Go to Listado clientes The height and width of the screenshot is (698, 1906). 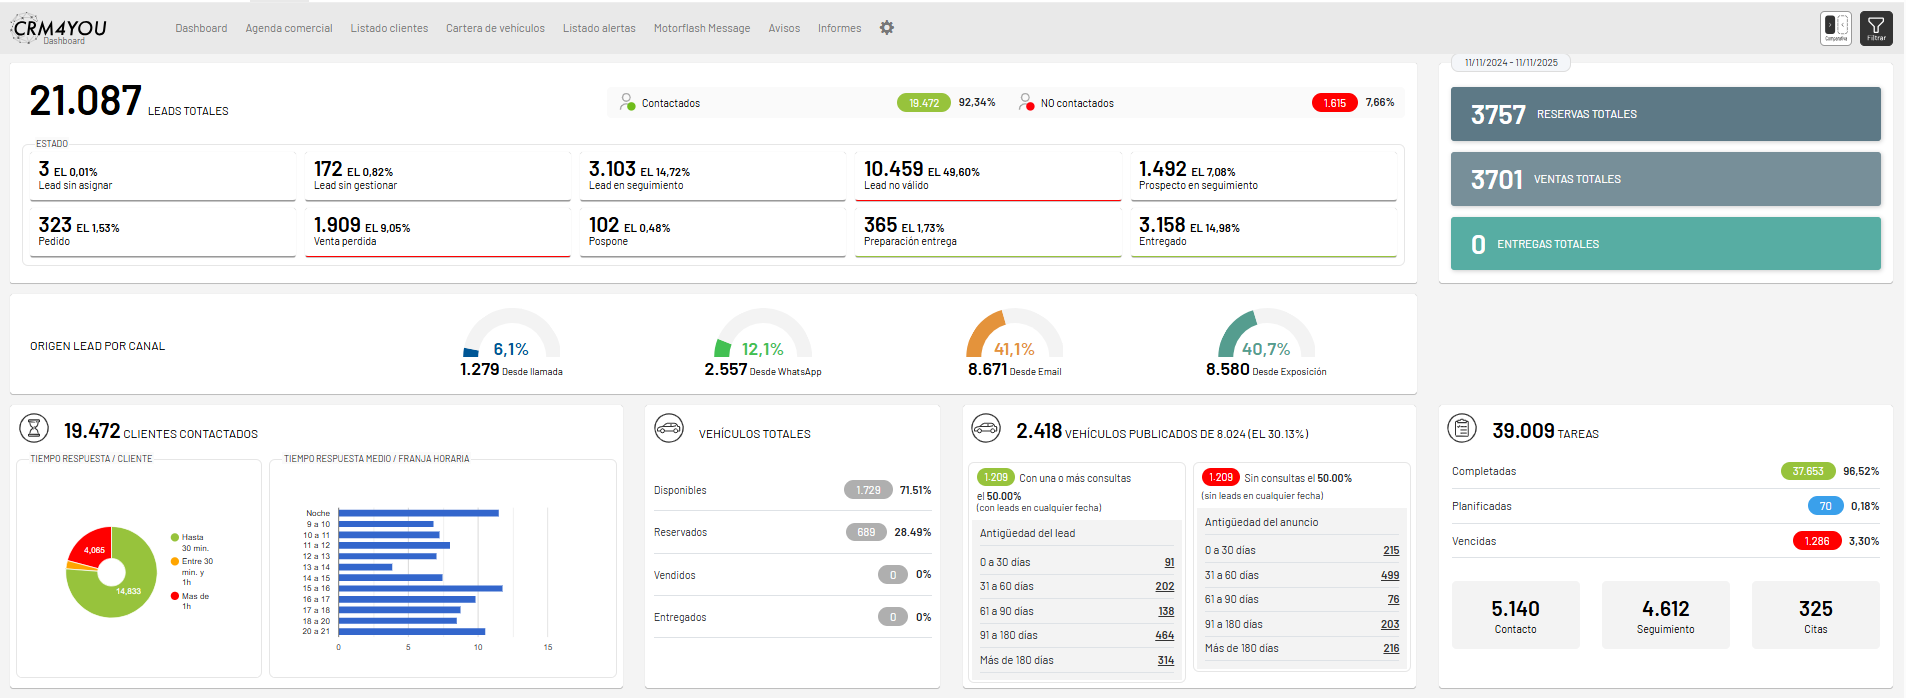coord(389,28)
